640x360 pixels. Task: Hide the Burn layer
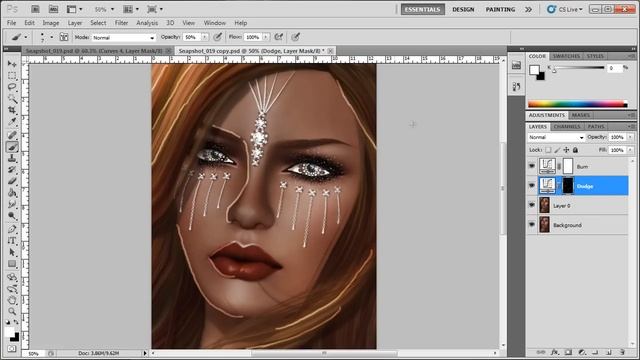click(x=531, y=166)
